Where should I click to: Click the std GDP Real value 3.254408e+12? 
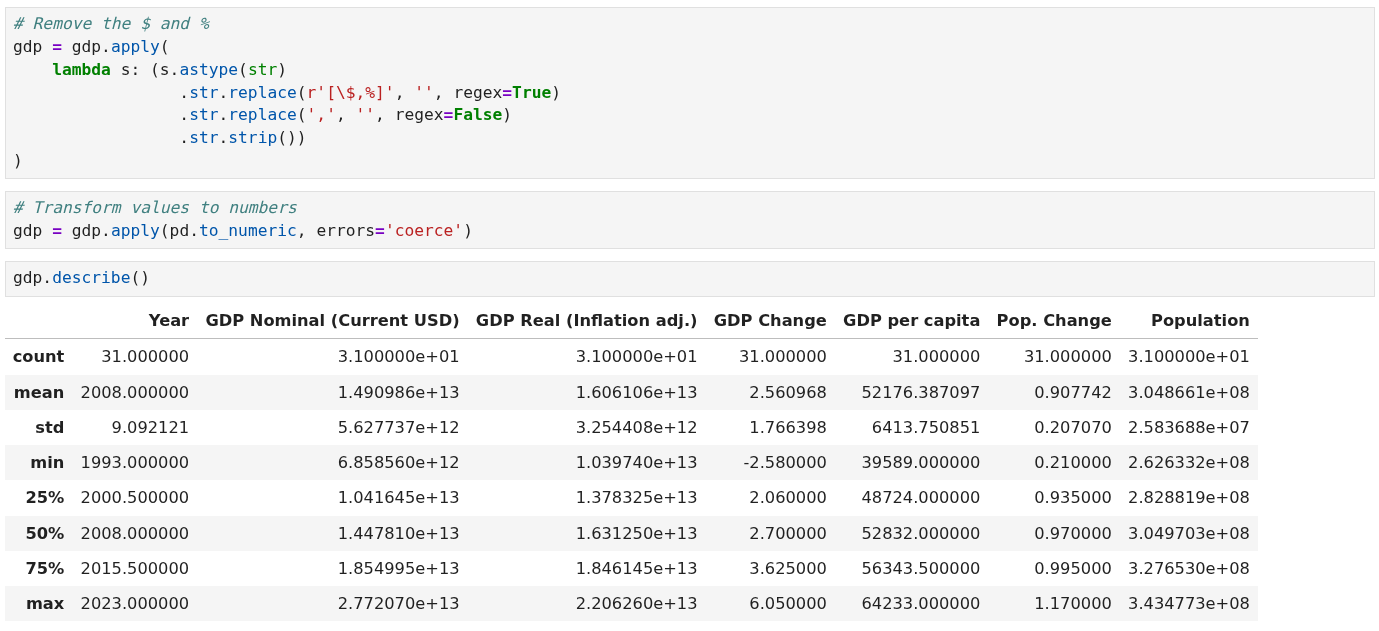tap(636, 427)
